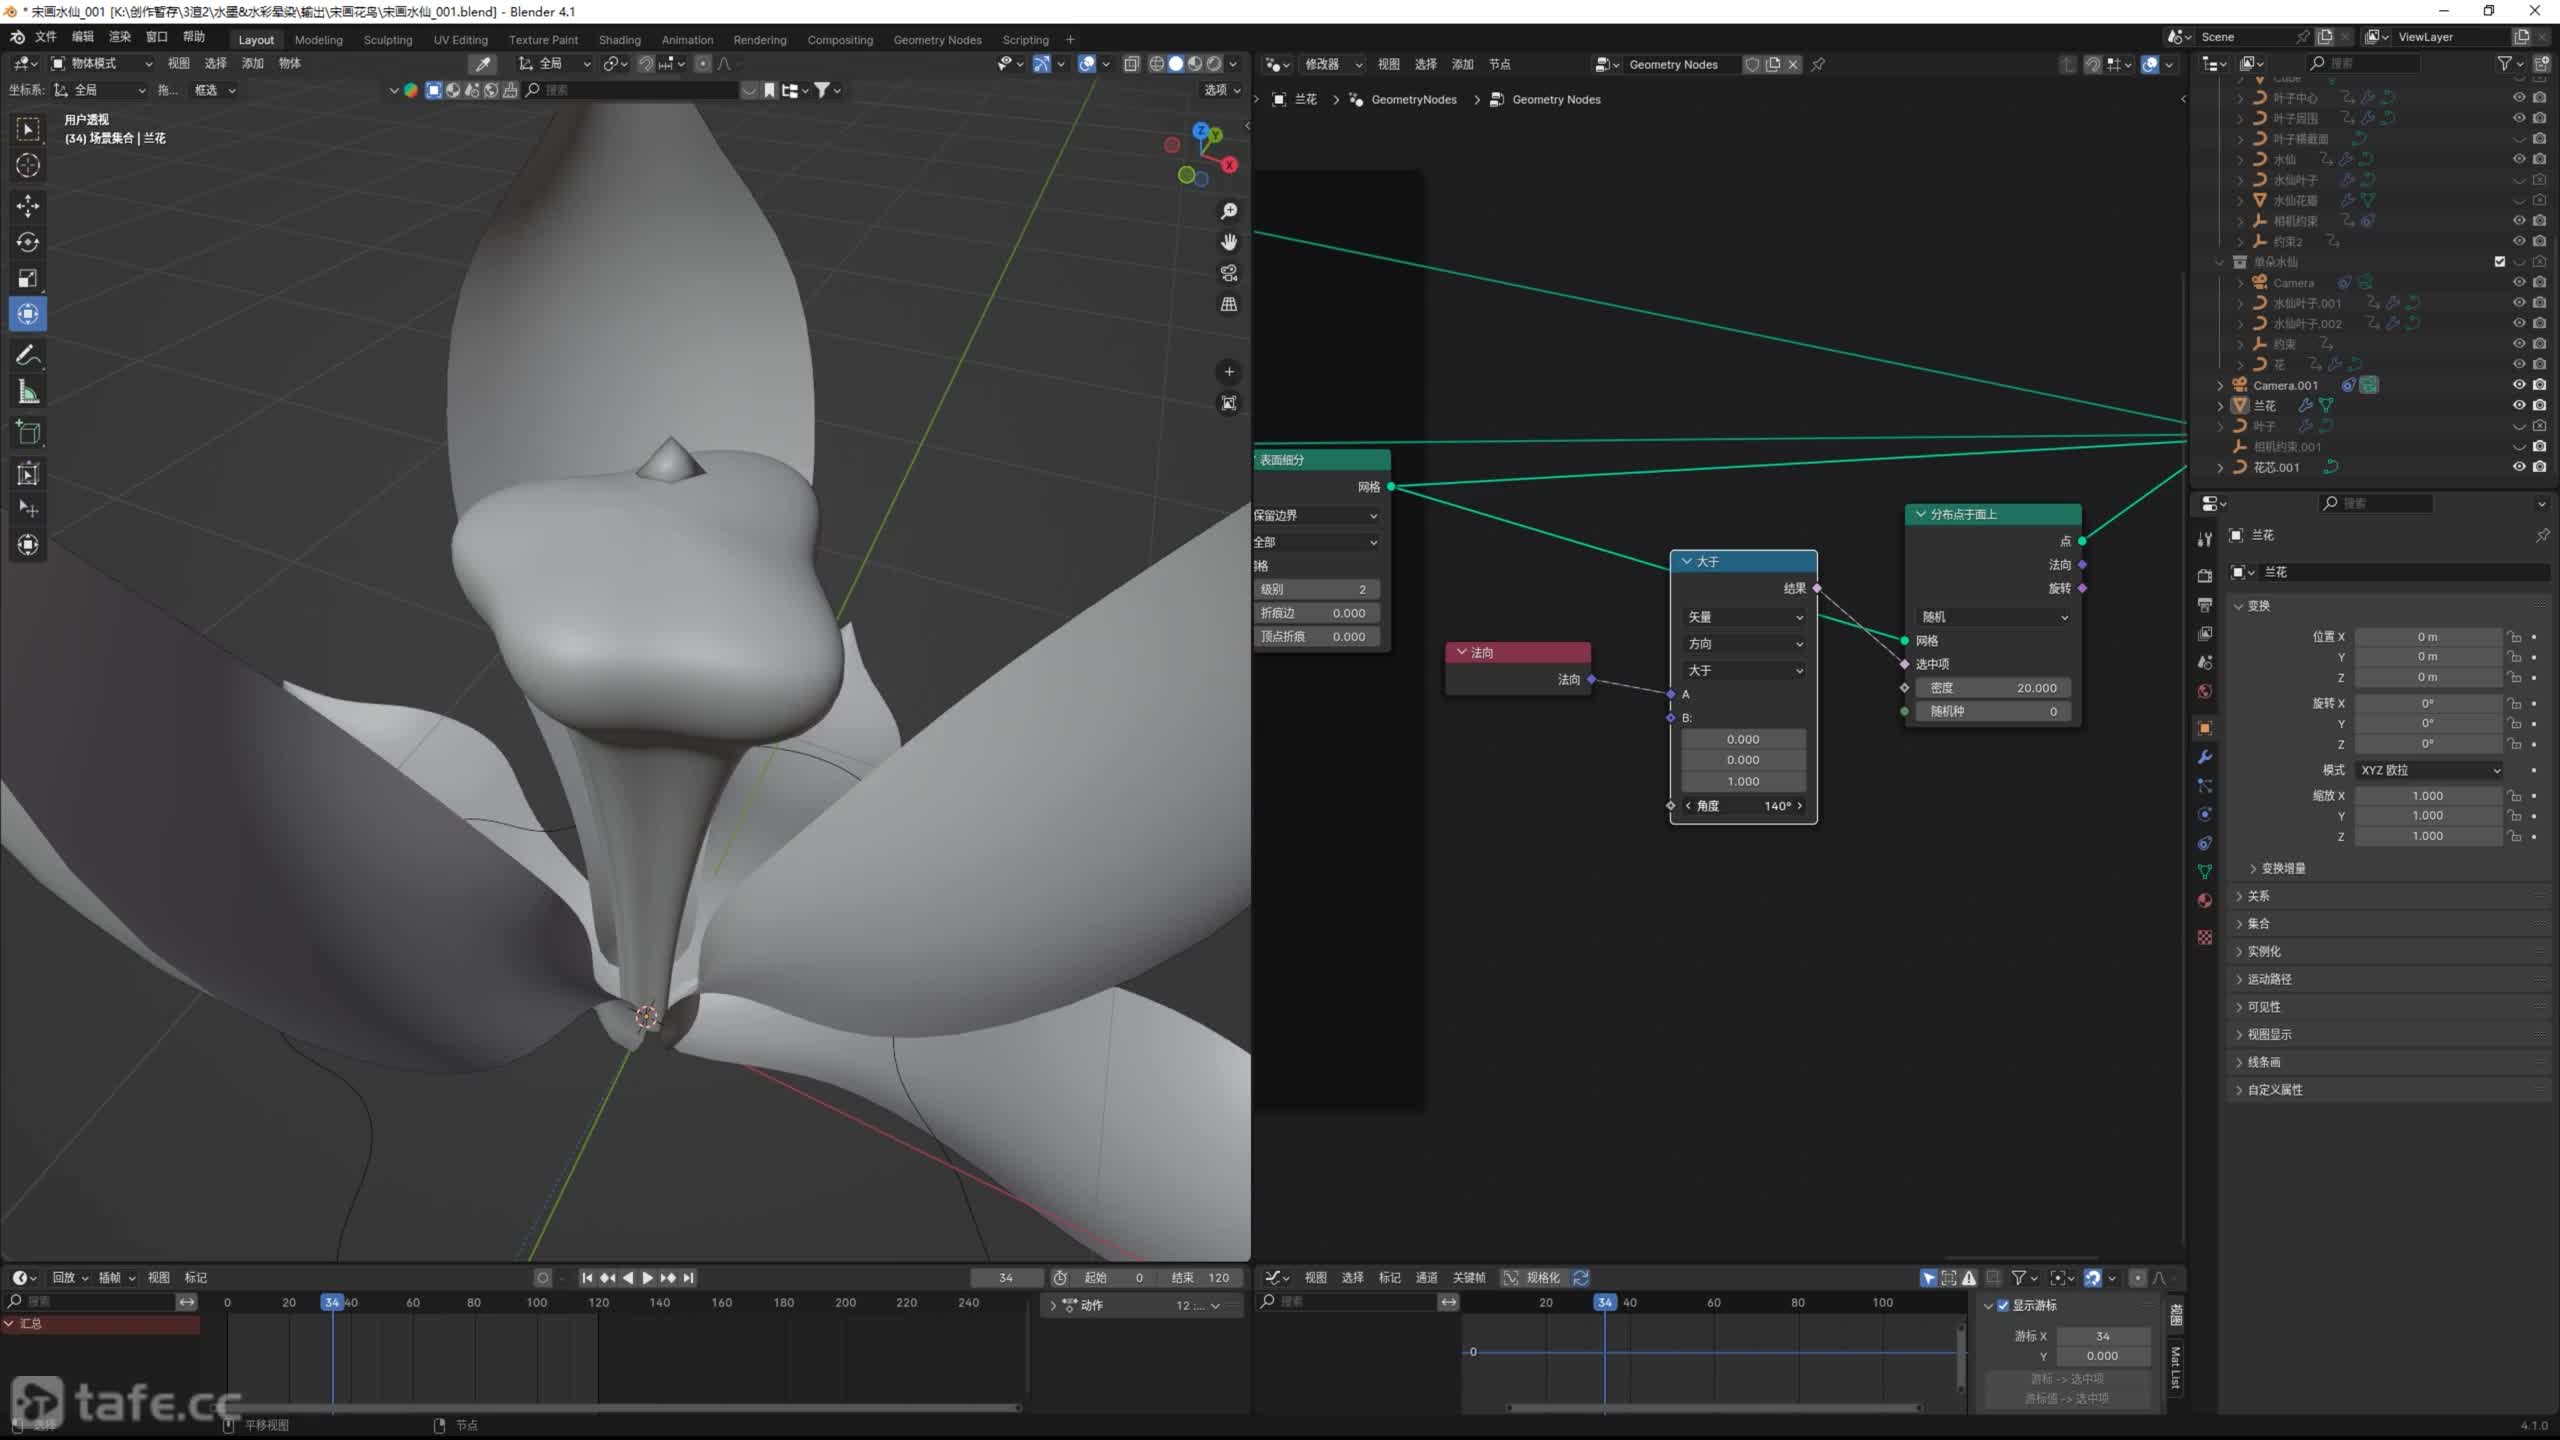Image resolution: width=2560 pixels, height=1440 pixels.
Task: Select the Move tool in the 3D viewport toolbar
Action: click(28, 206)
